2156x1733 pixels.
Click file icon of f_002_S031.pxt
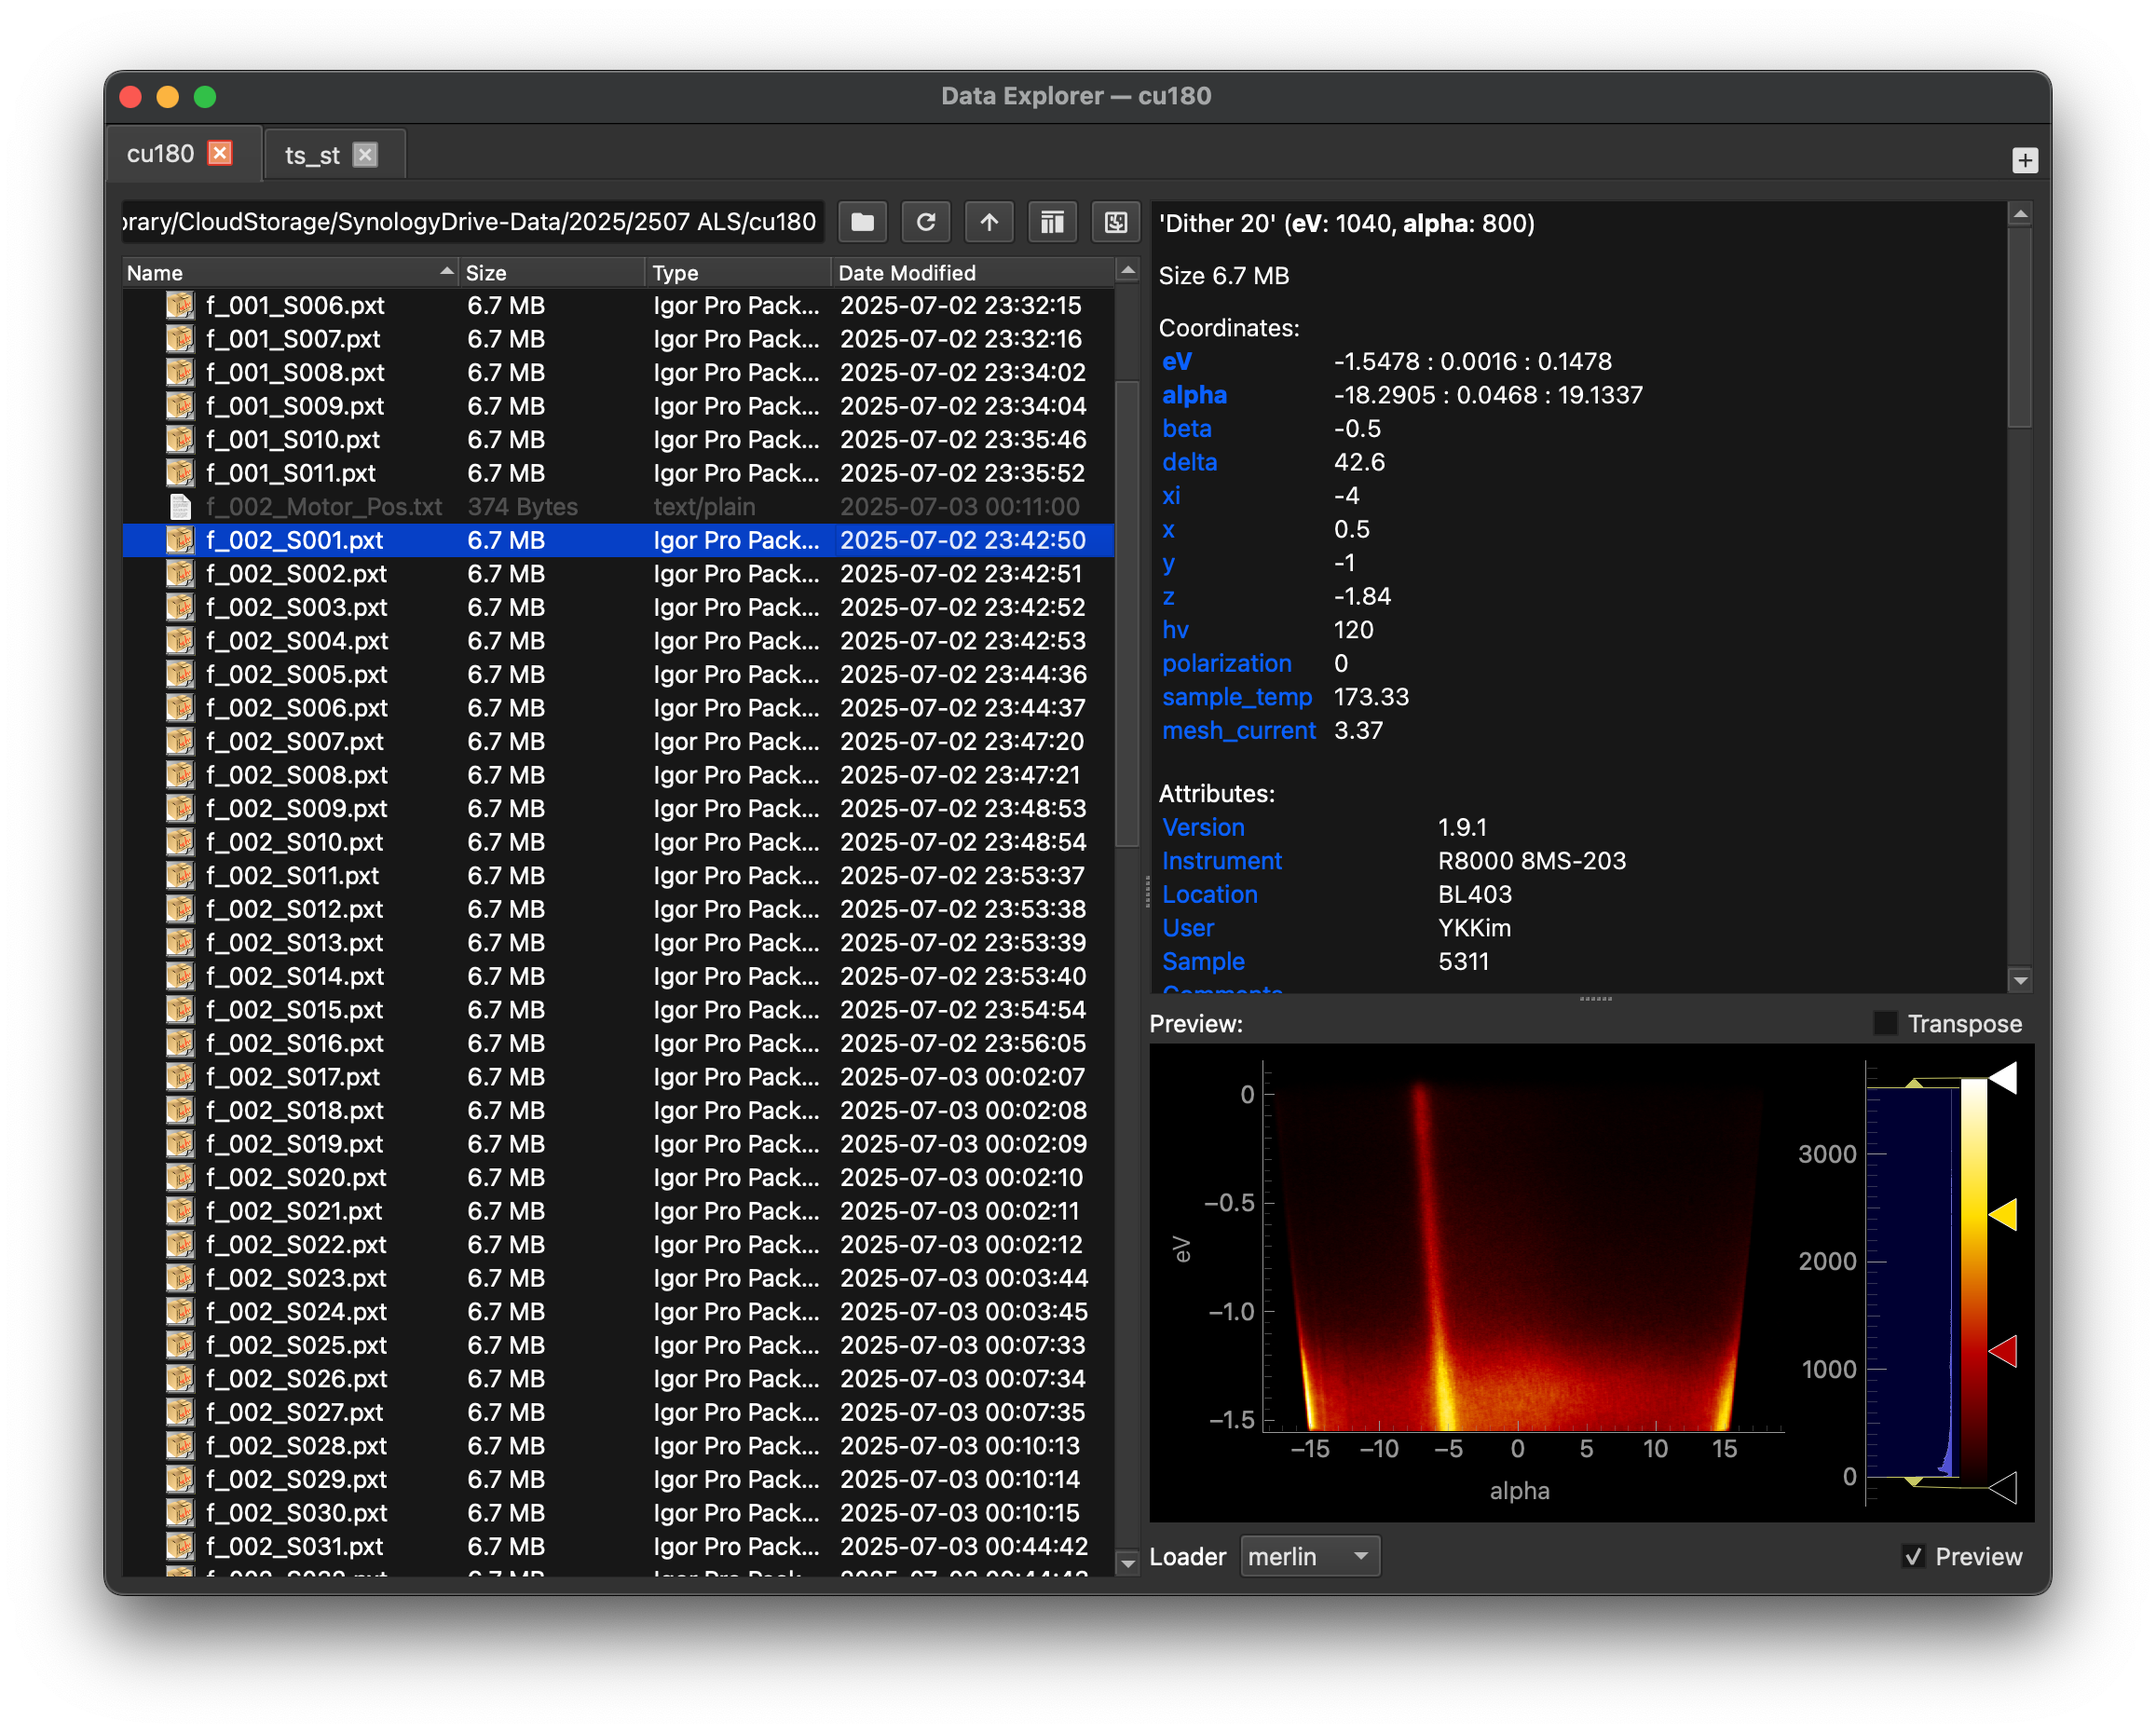tap(180, 1546)
